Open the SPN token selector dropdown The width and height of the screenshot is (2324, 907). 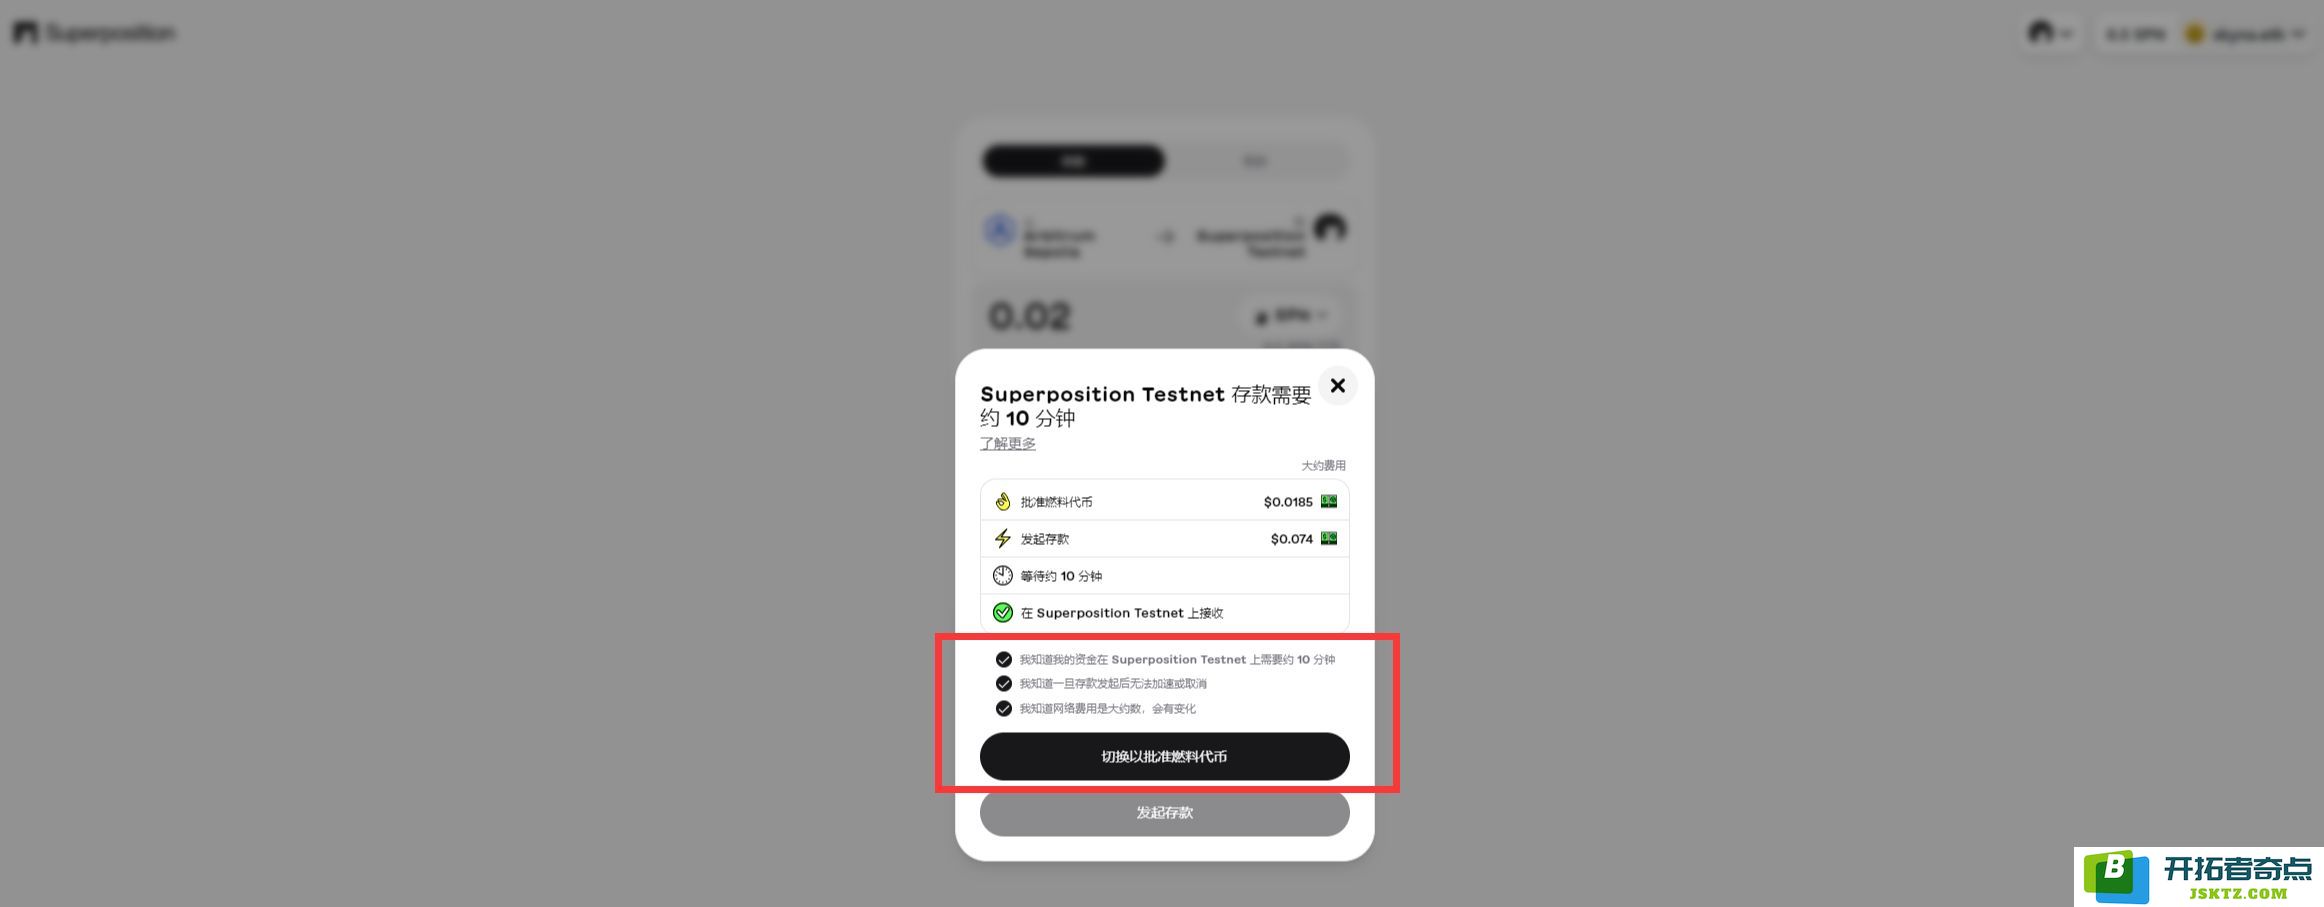pos(1291,316)
